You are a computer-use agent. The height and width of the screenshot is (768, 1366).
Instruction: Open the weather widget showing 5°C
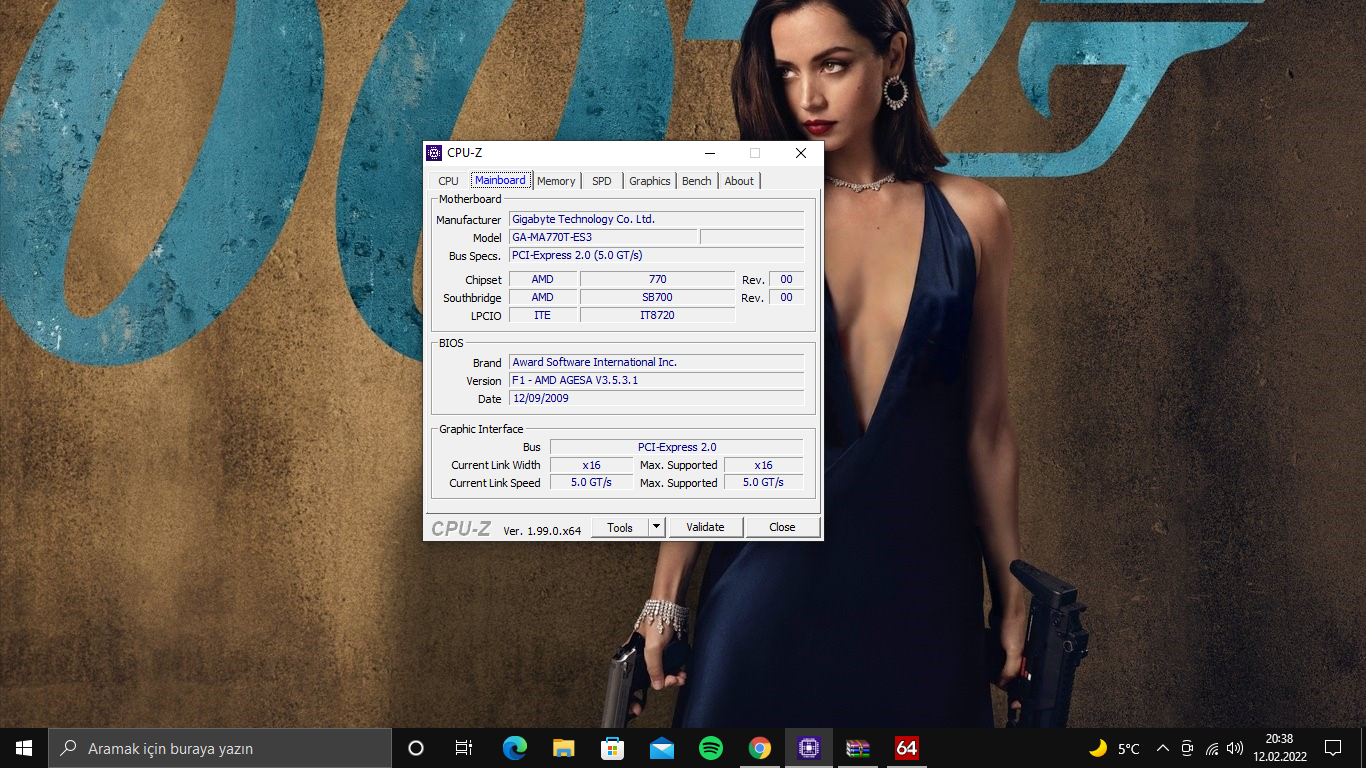pos(1114,748)
